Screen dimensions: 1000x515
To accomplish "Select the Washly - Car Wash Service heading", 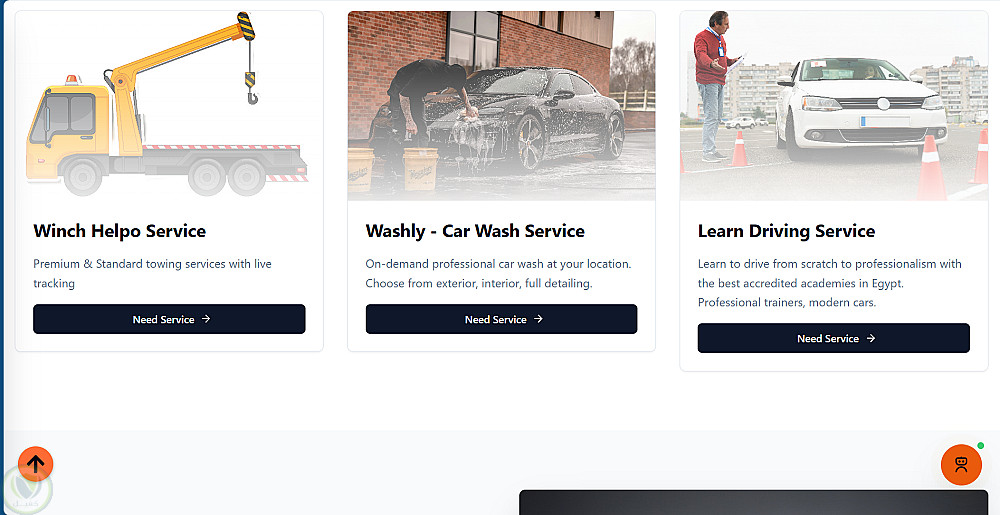I will click(475, 231).
